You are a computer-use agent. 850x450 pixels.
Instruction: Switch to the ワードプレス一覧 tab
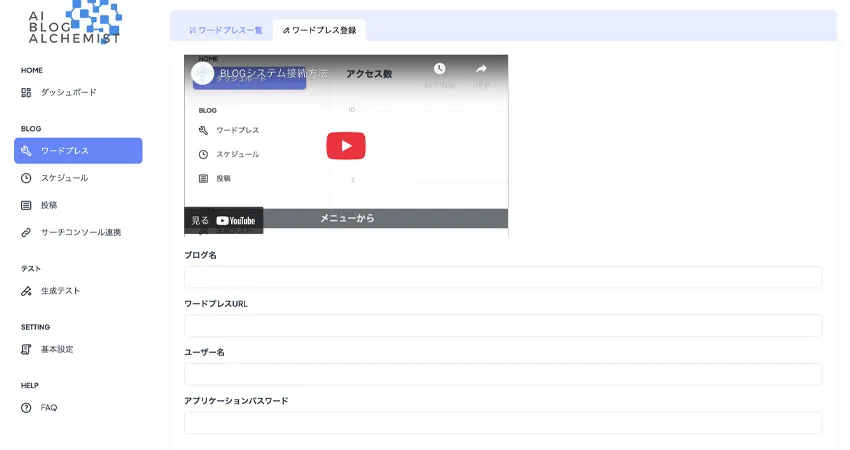coord(225,30)
